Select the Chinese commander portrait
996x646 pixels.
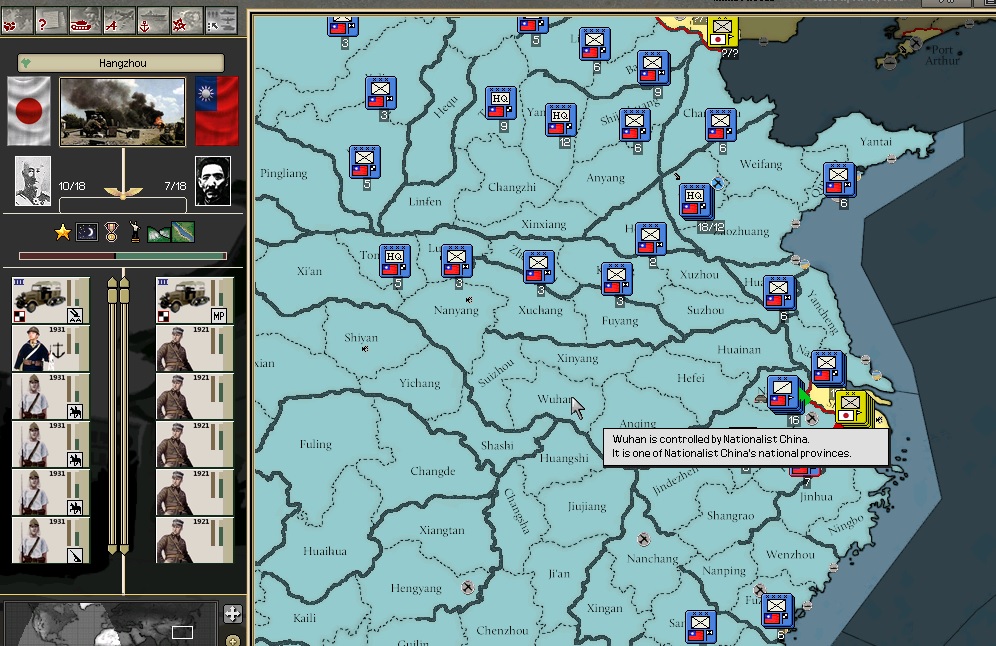coord(213,181)
